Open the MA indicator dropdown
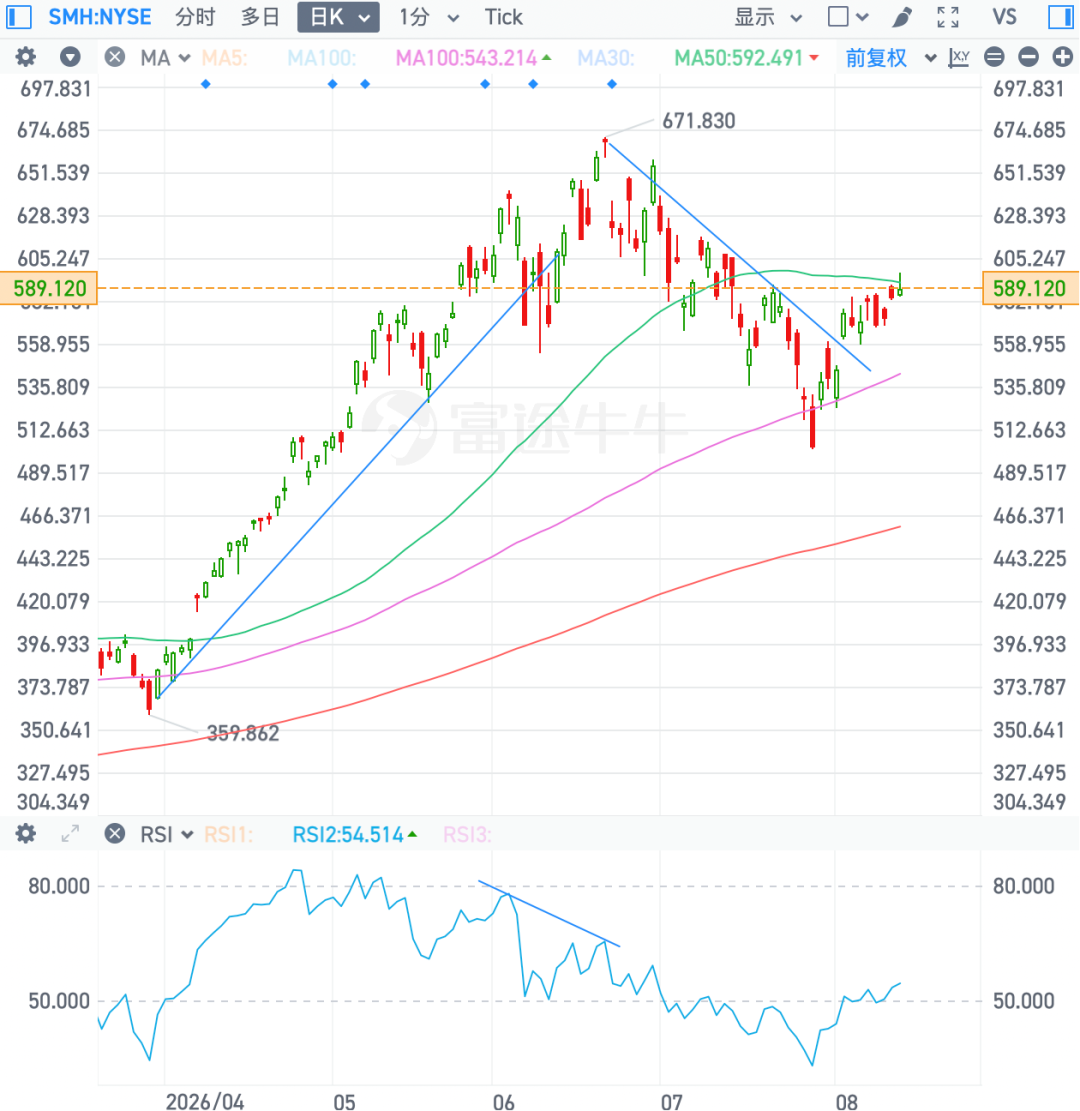 (x=165, y=58)
